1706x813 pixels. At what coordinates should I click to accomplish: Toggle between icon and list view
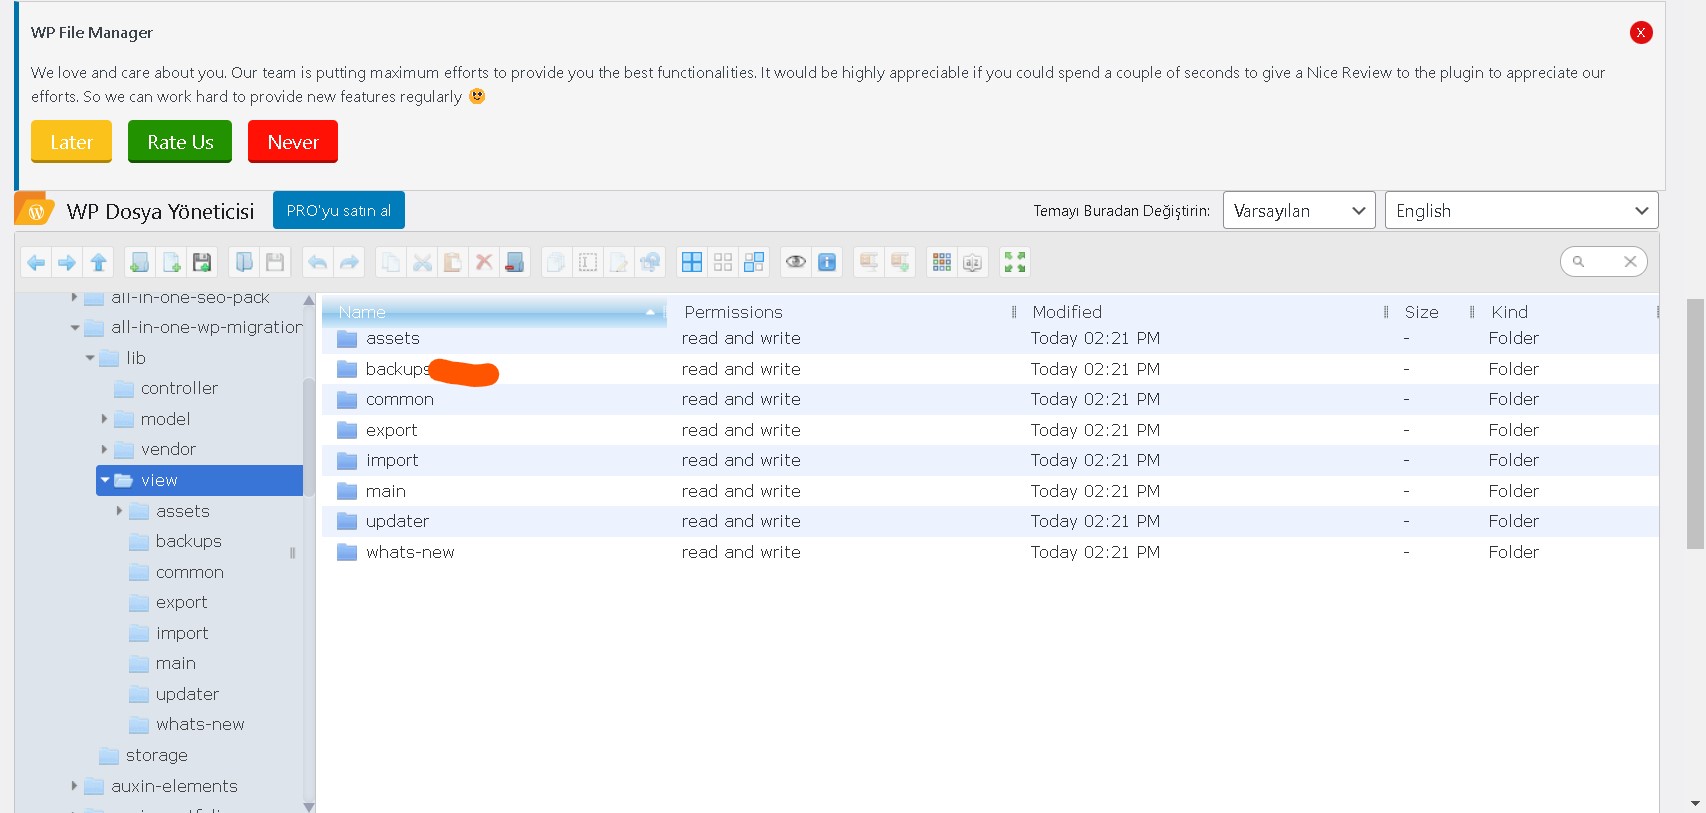tap(942, 263)
